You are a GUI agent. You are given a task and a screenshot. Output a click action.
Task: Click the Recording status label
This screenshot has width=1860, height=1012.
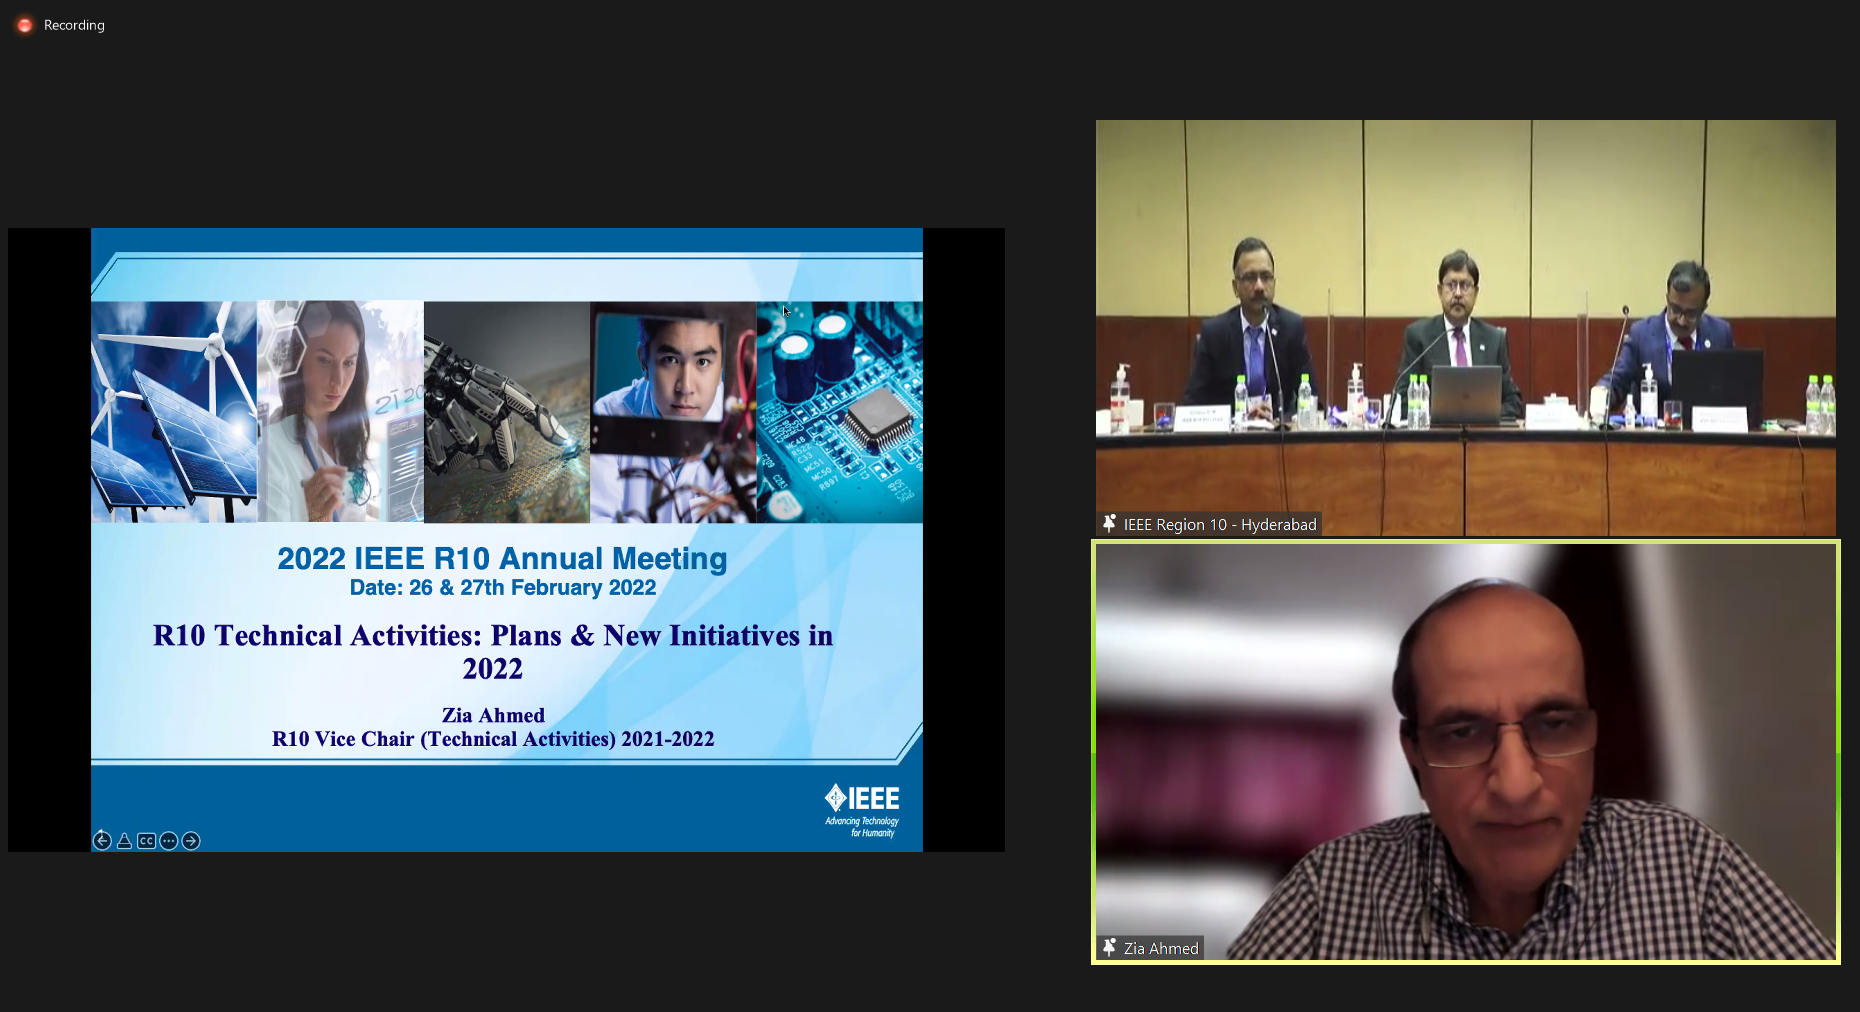point(74,25)
